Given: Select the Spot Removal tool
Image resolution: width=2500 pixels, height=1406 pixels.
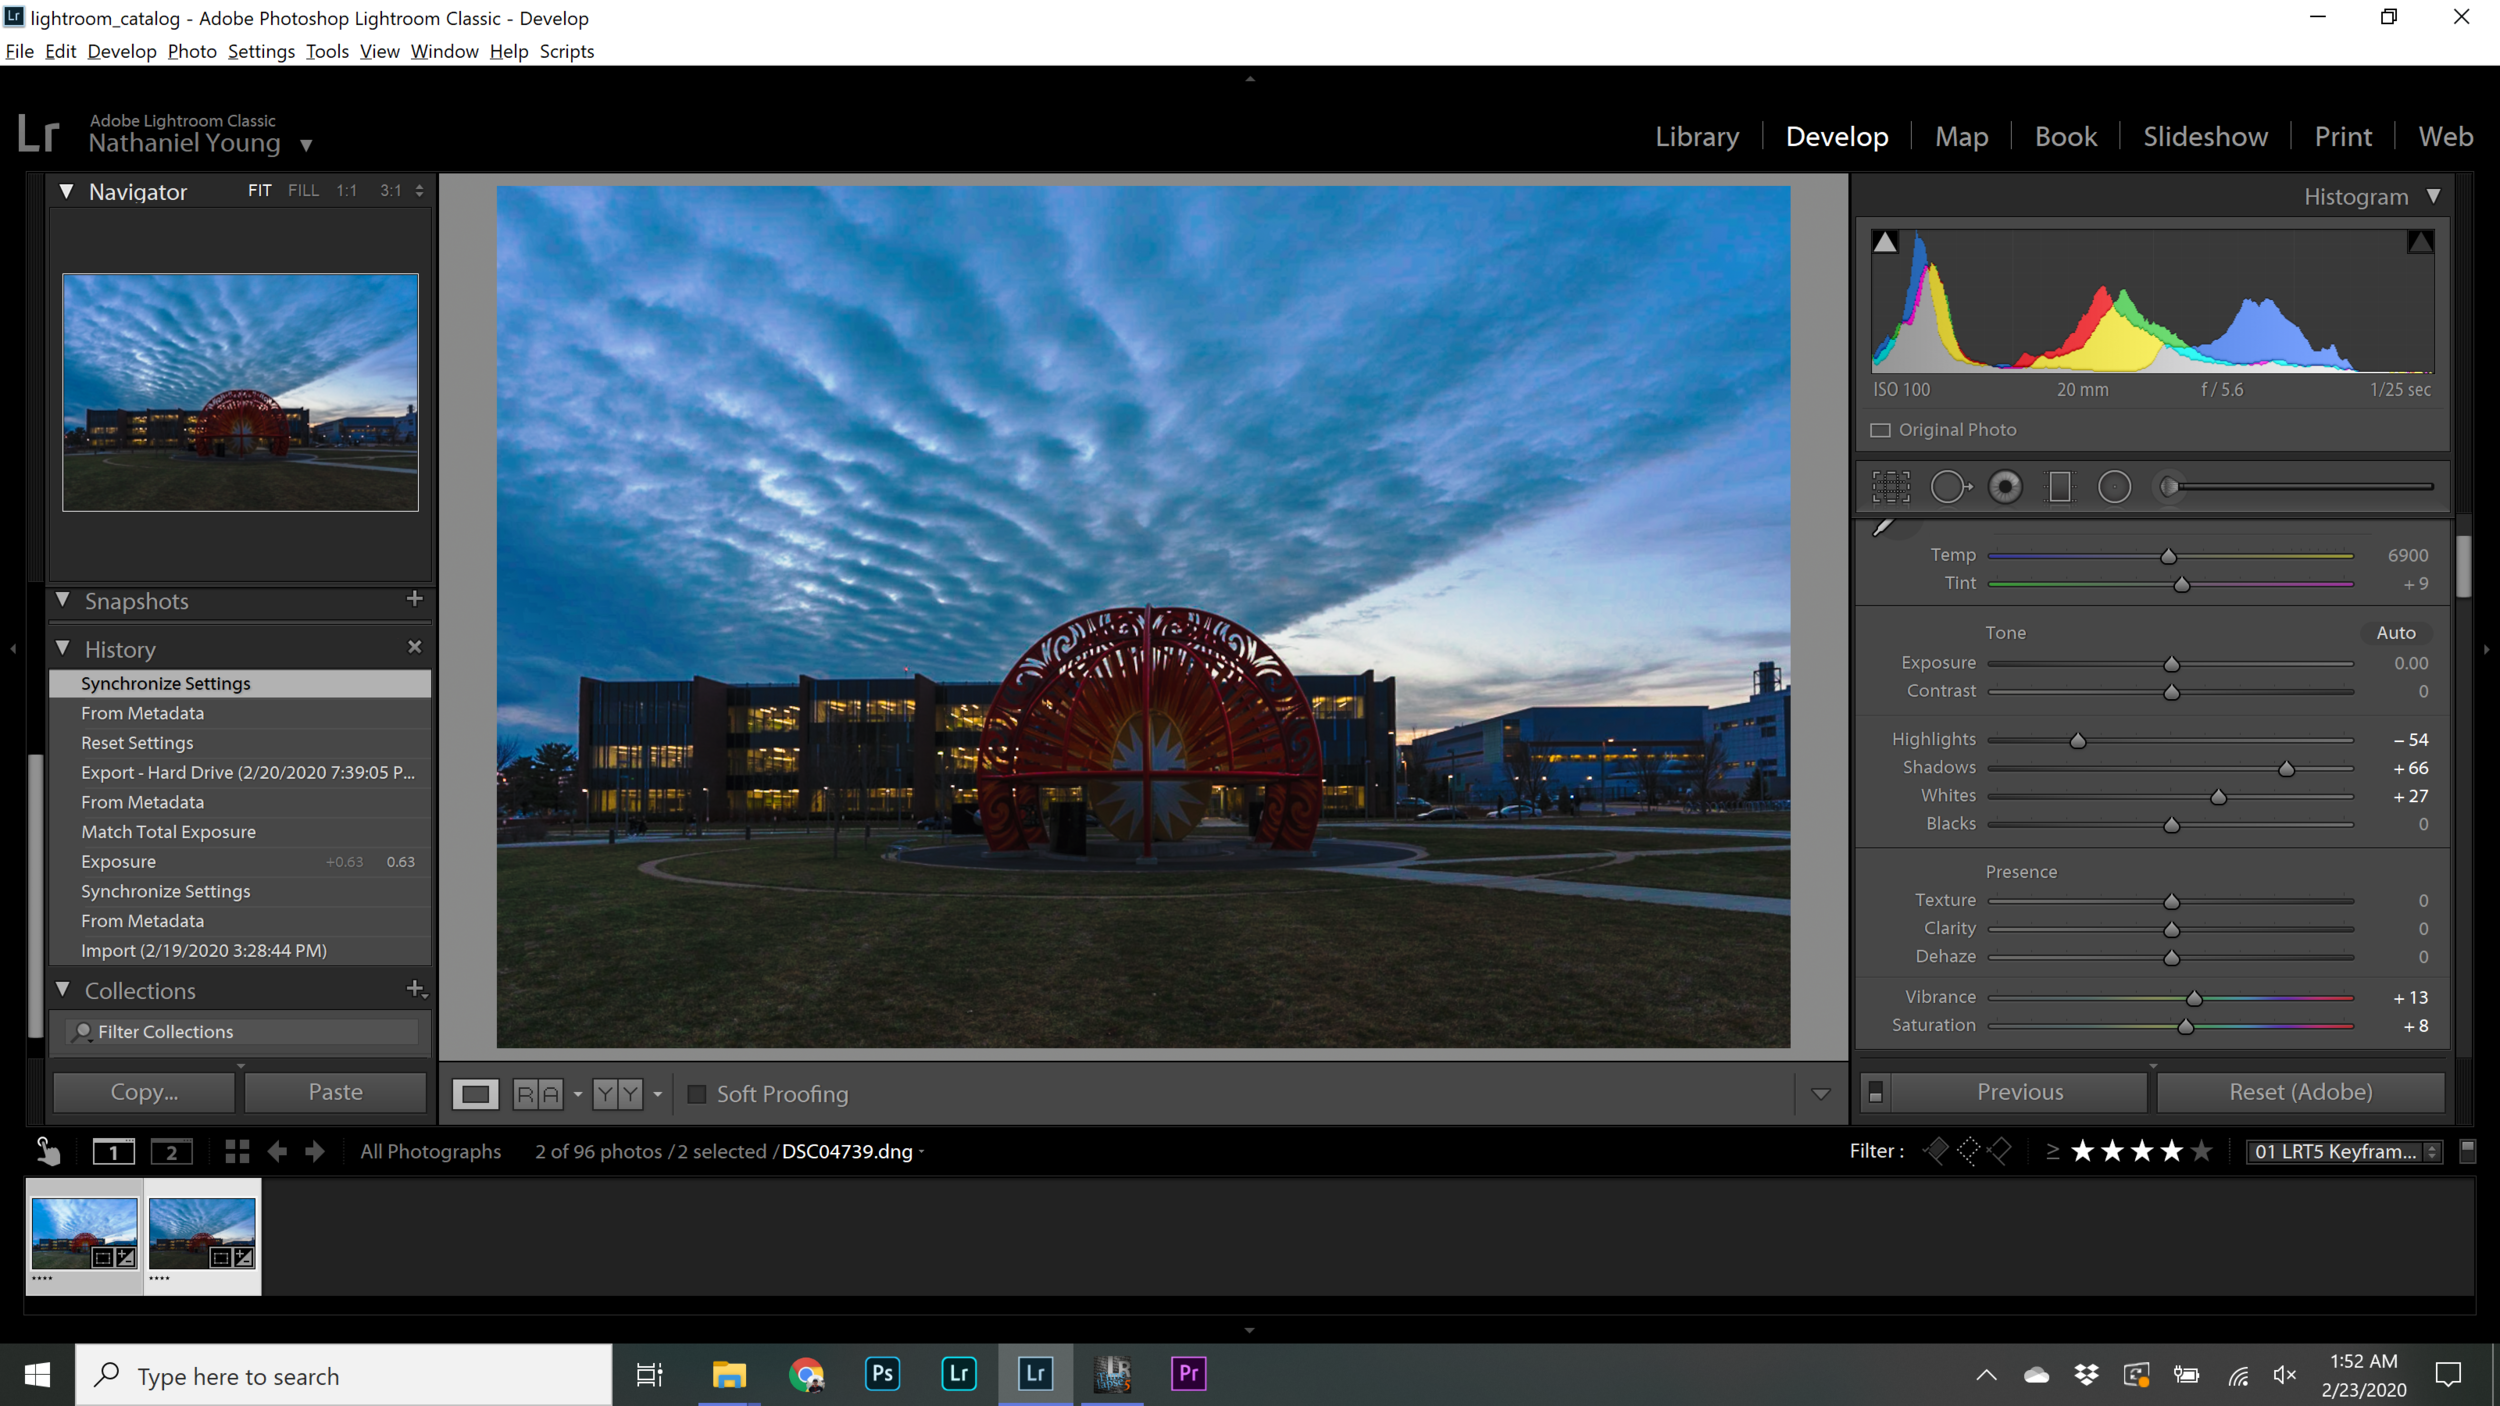Looking at the screenshot, I should 1949,487.
